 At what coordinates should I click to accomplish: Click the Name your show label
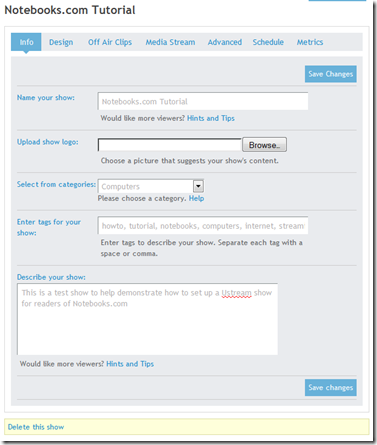click(46, 98)
